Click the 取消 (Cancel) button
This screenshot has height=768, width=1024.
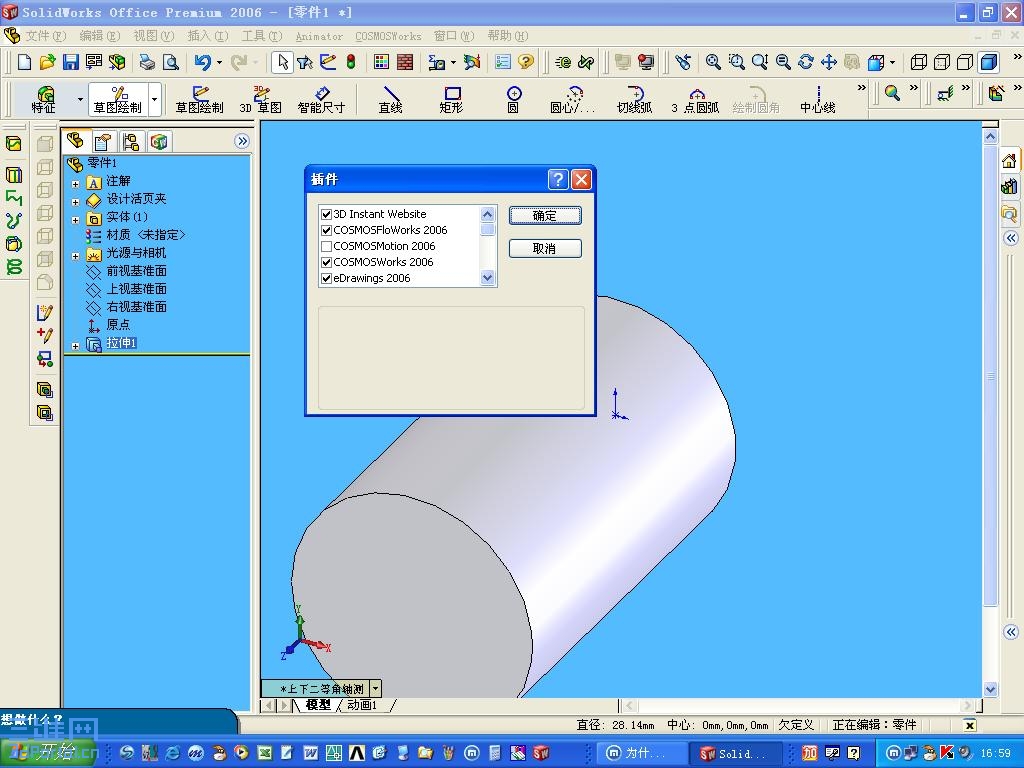[x=545, y=248]
